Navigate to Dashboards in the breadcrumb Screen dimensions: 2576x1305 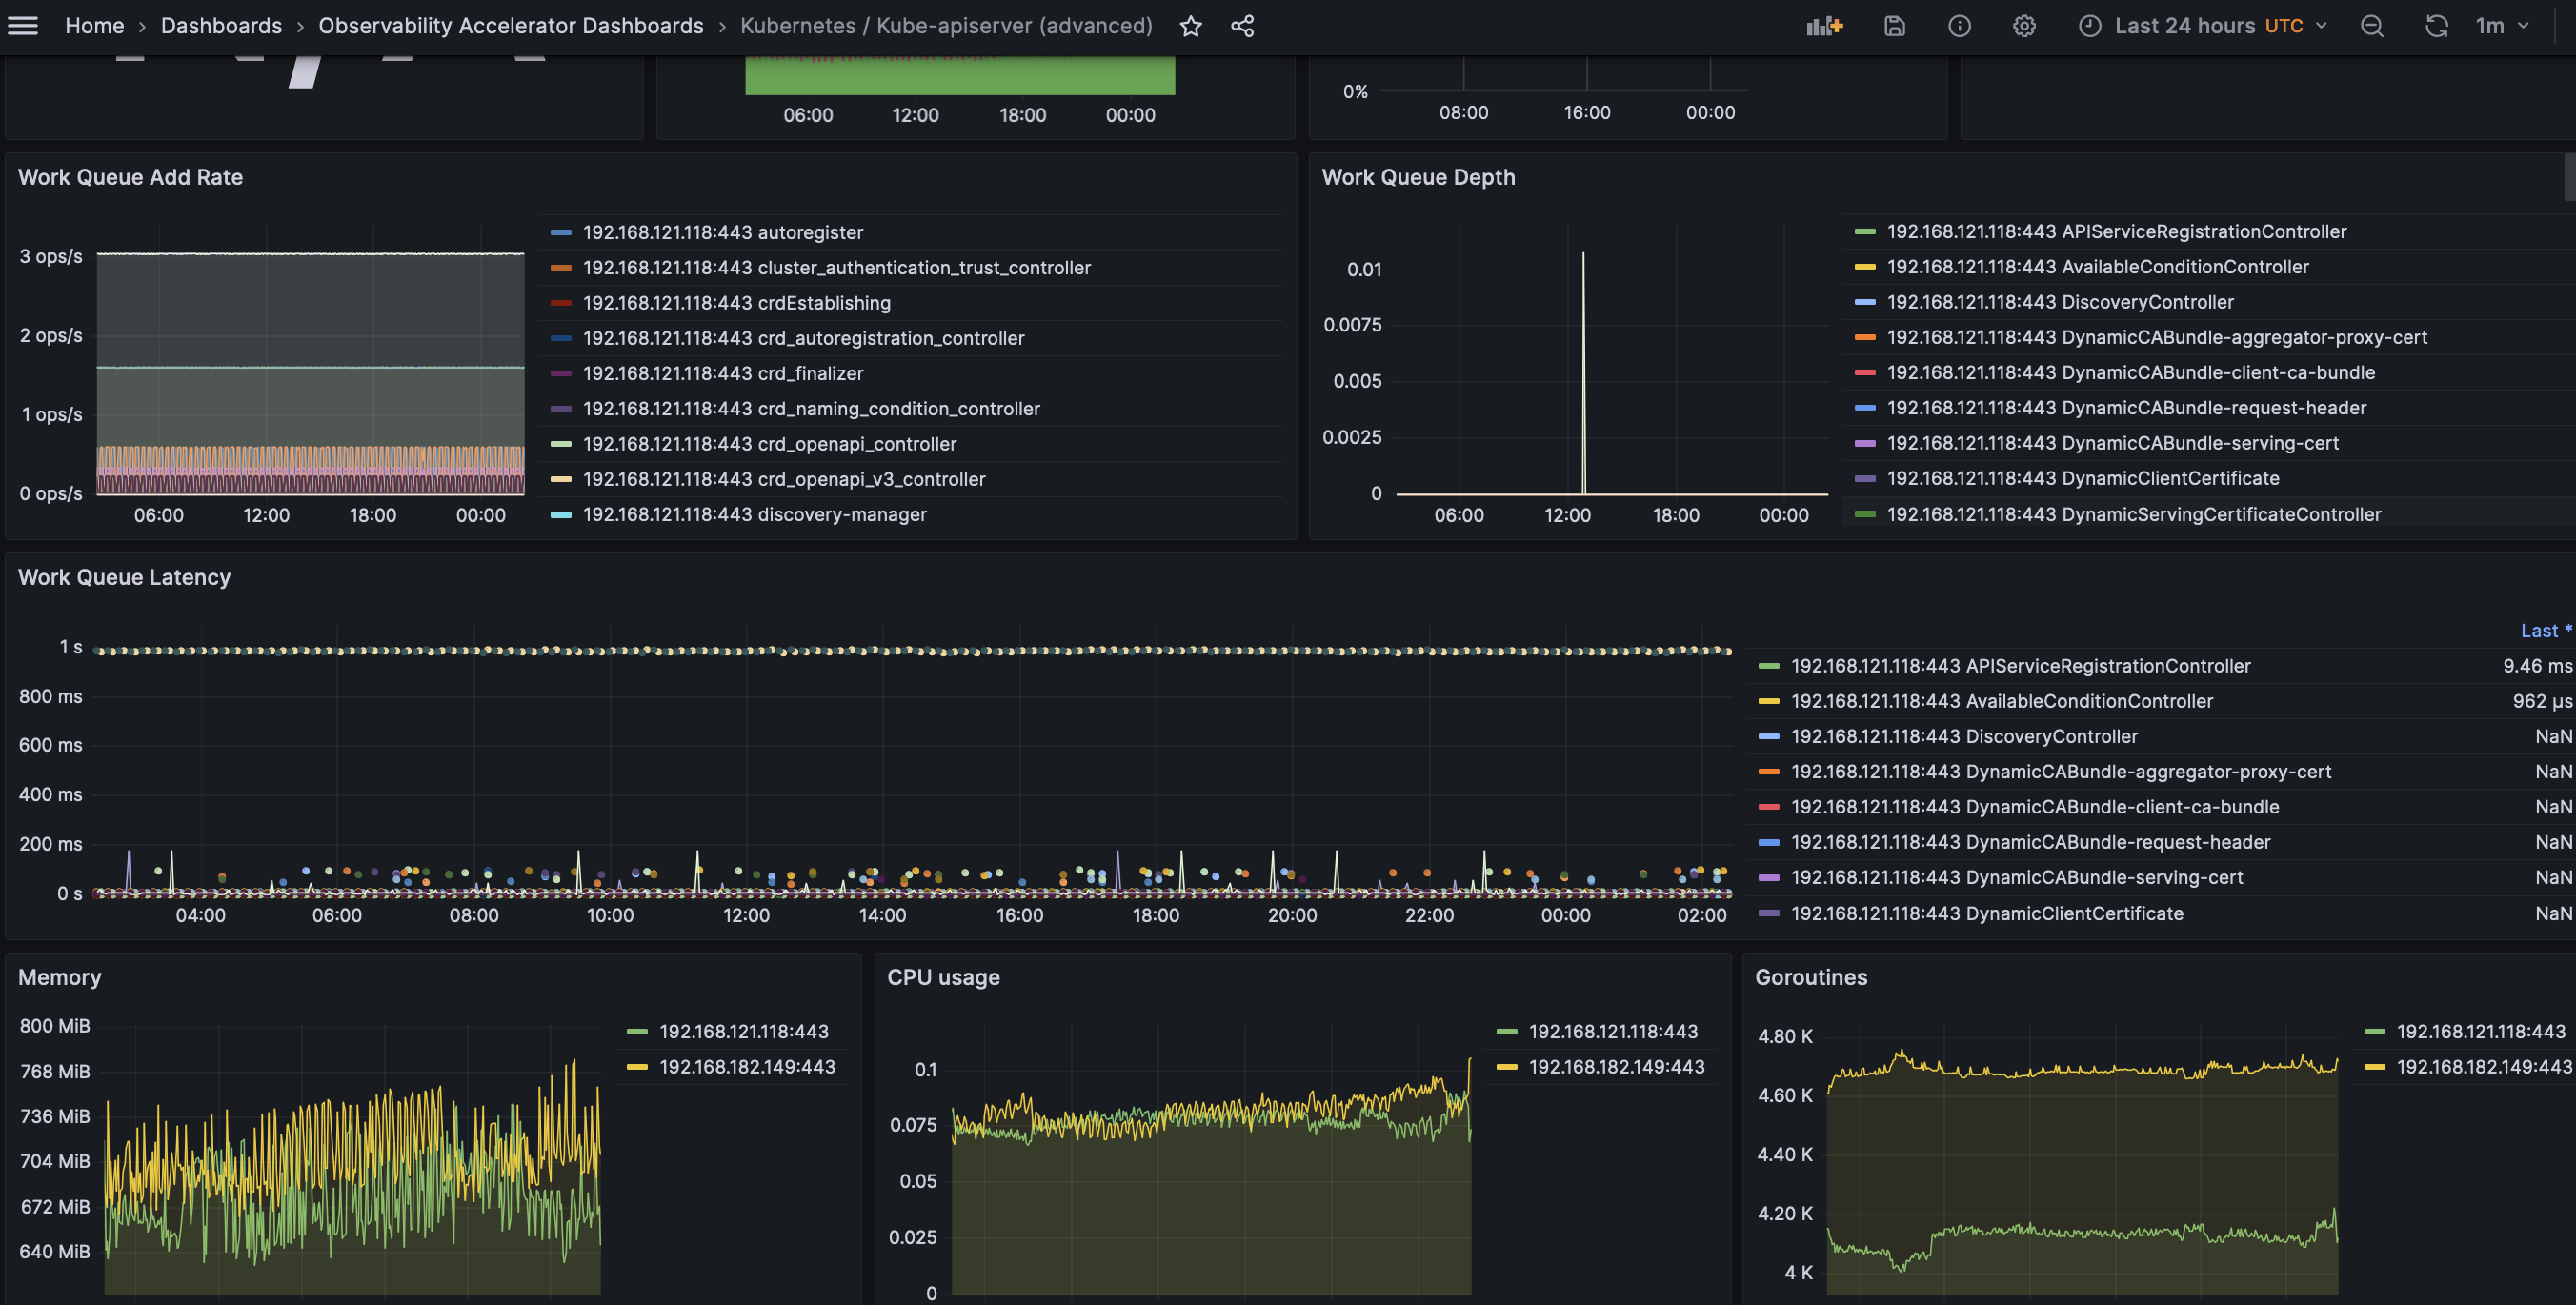pyautogui.click(x=221, y=25)
